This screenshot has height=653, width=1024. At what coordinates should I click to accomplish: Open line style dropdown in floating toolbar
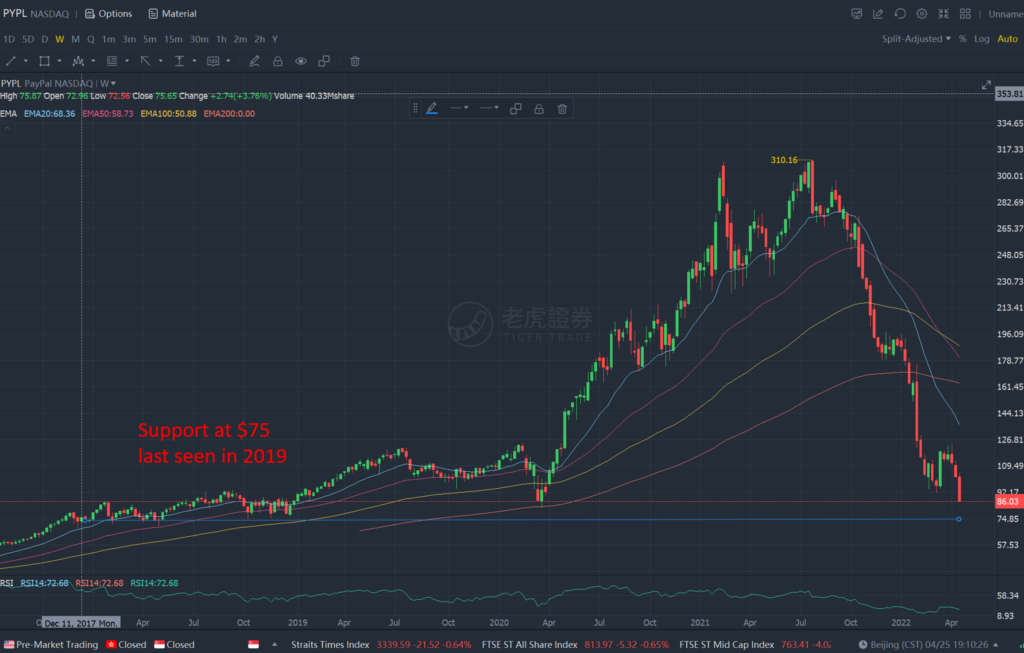point(459,108)
